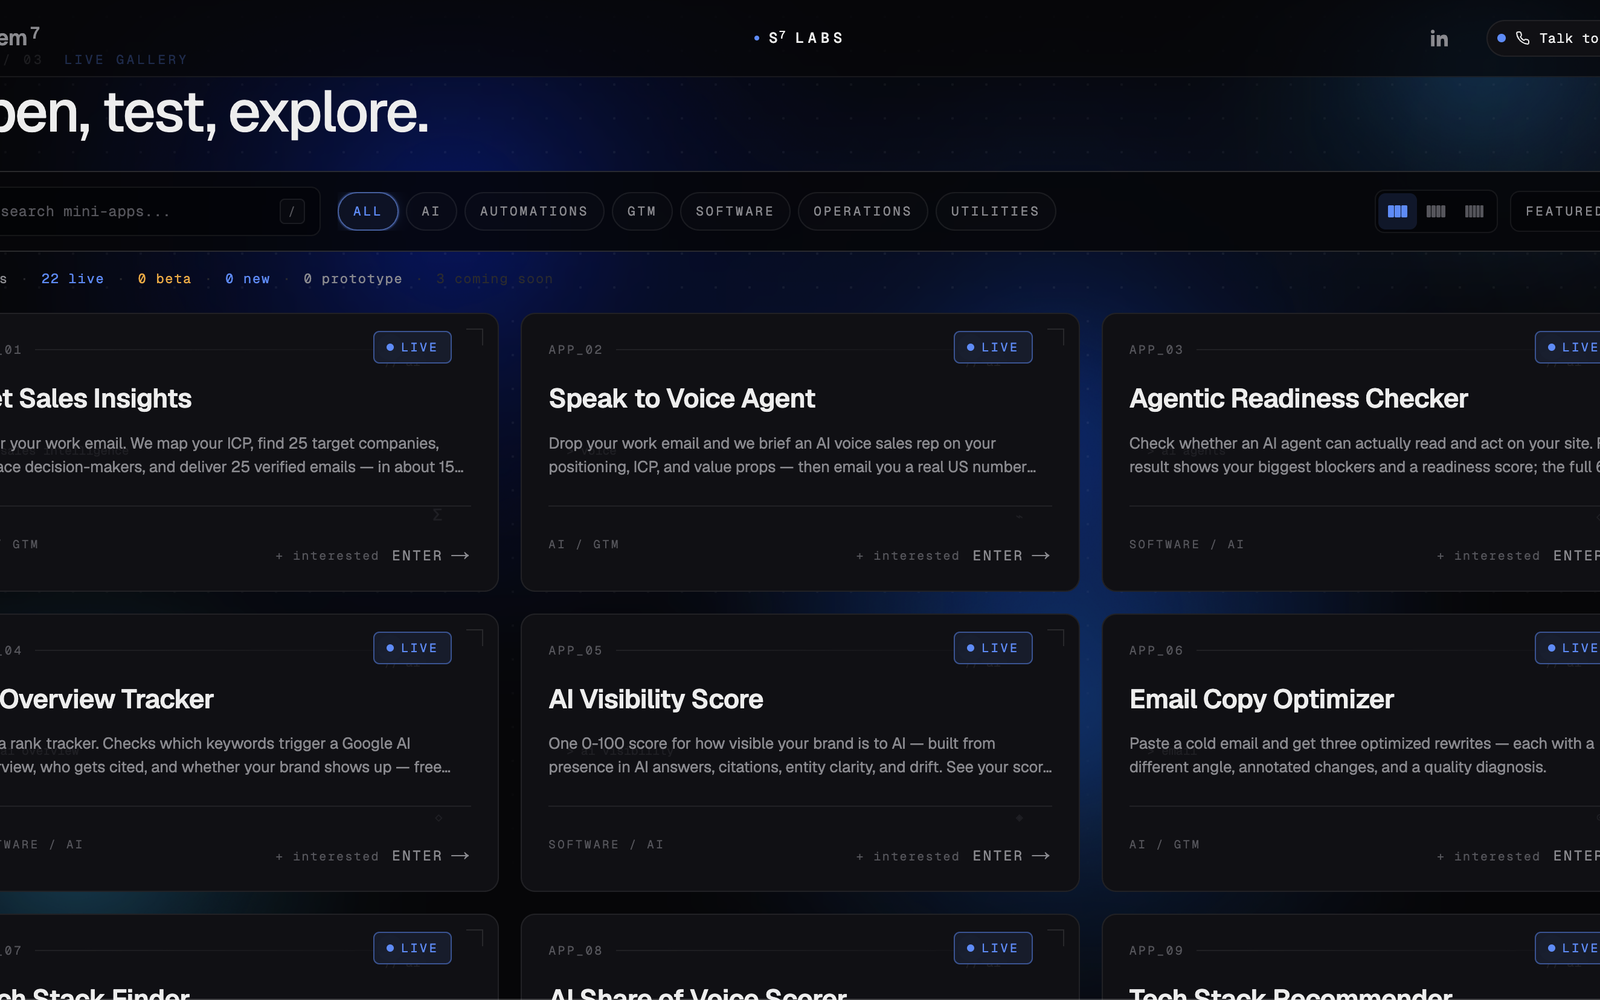Click "AI / GTM" tag on Speak to Voice Agent
This screenshot has height=1000, width=1600.
584,545
